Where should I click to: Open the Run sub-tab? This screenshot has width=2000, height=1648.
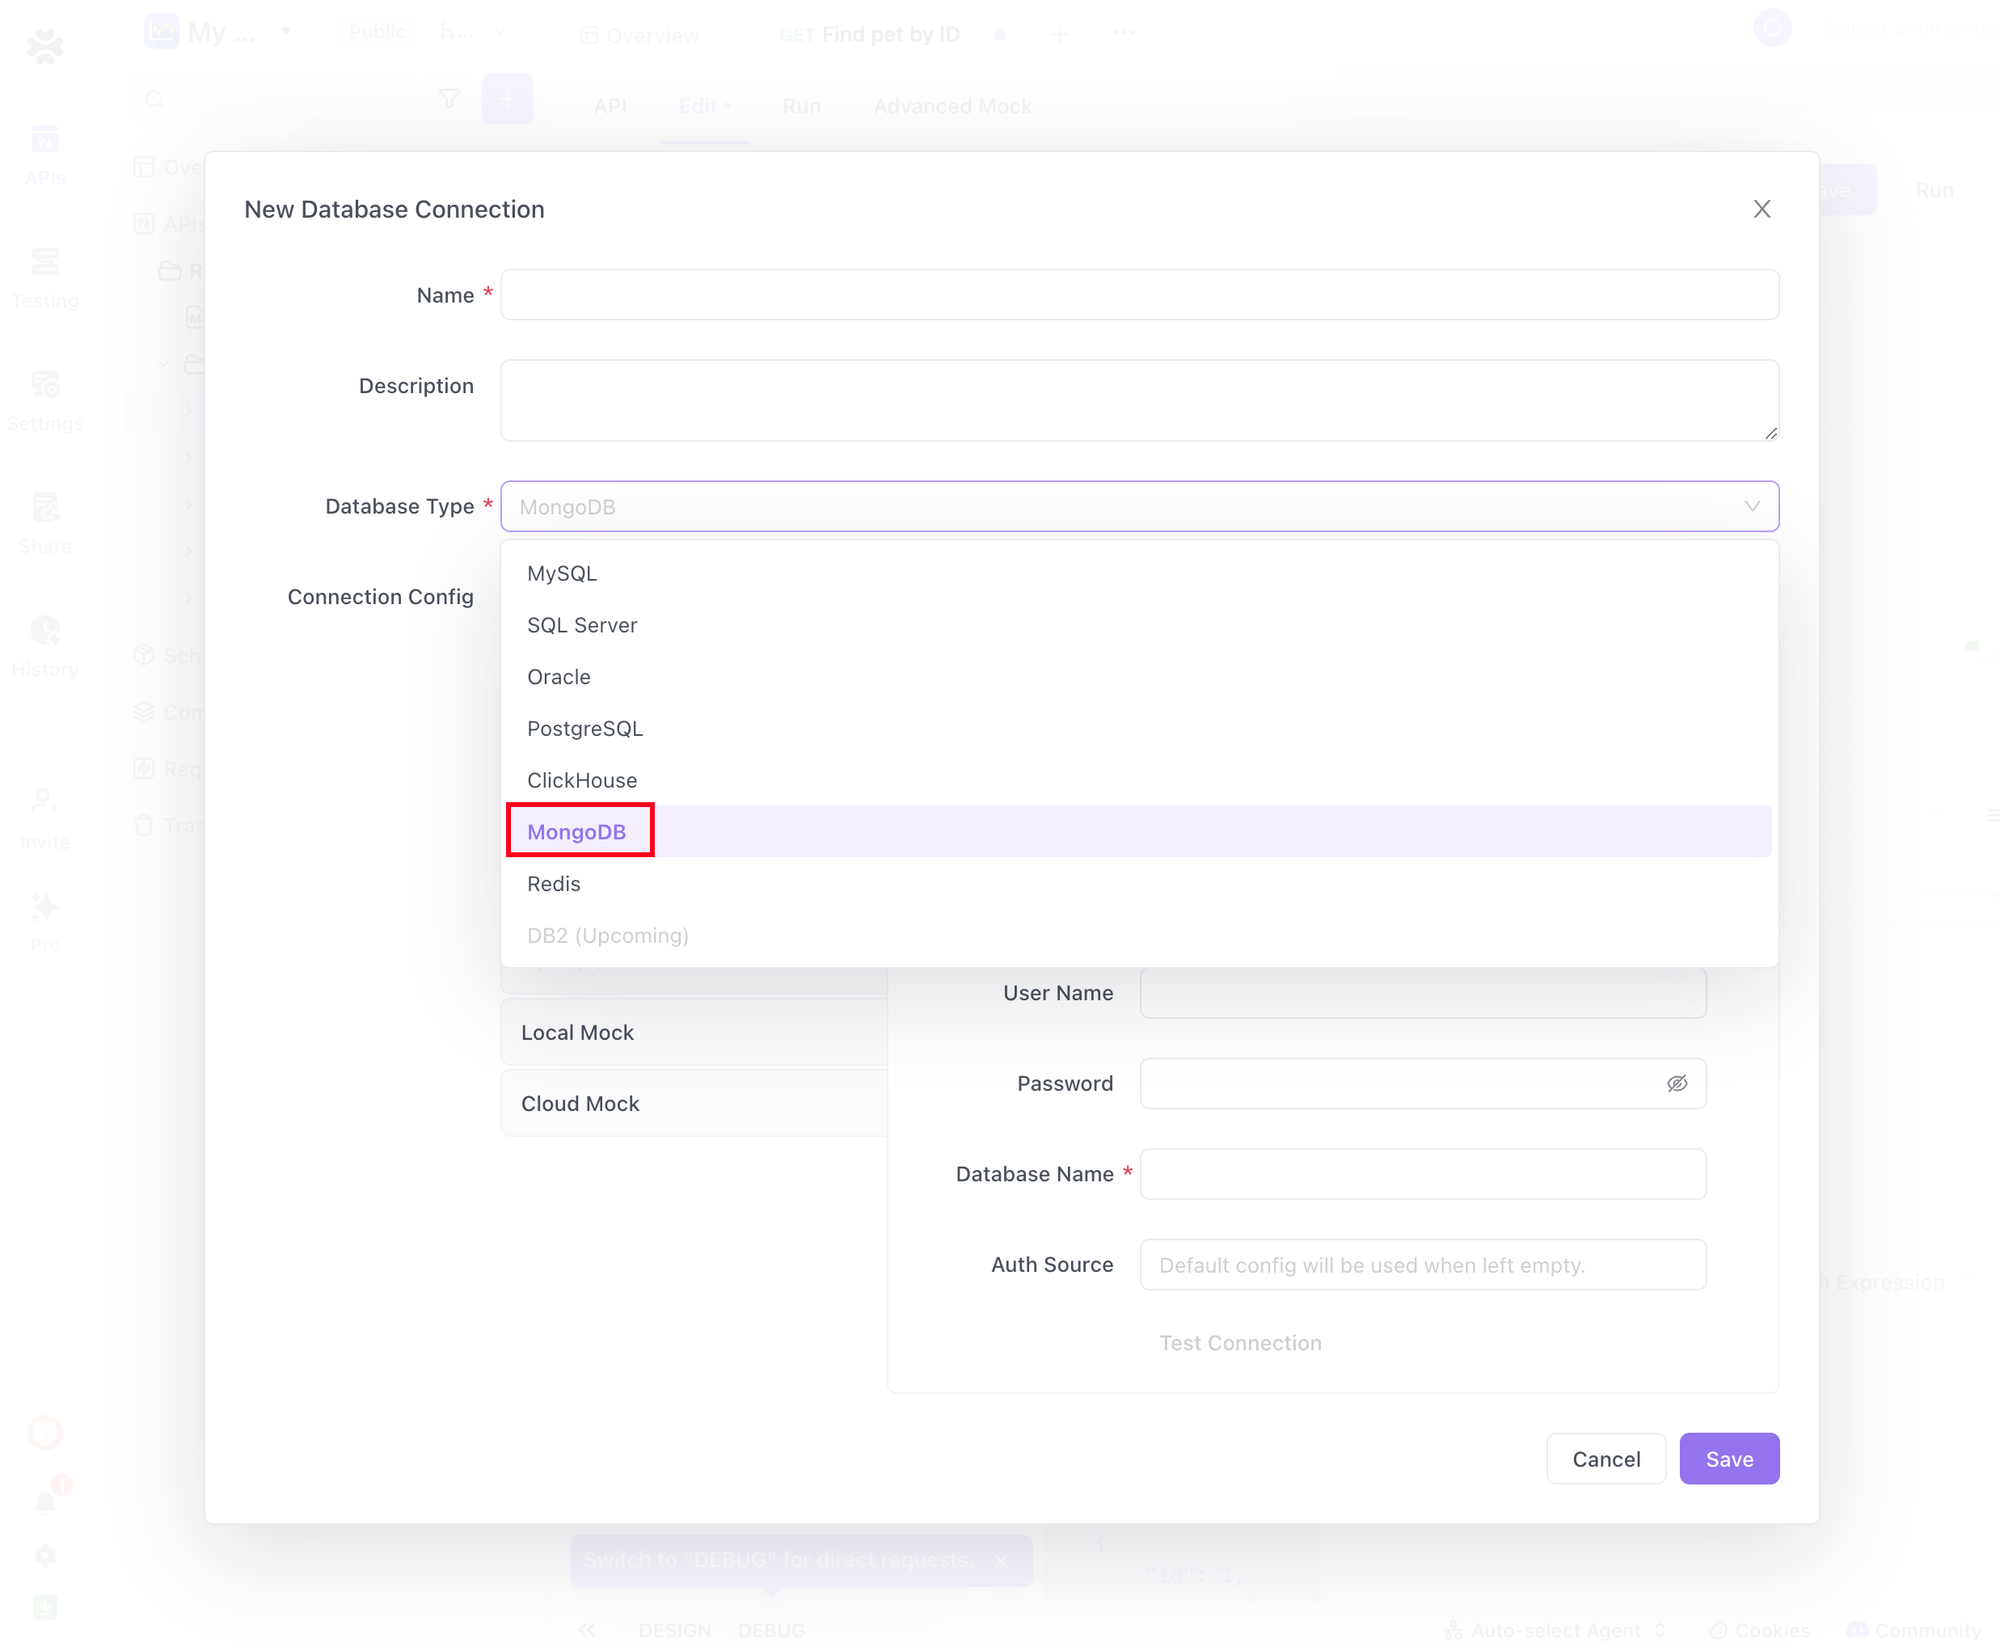(801, 106)
